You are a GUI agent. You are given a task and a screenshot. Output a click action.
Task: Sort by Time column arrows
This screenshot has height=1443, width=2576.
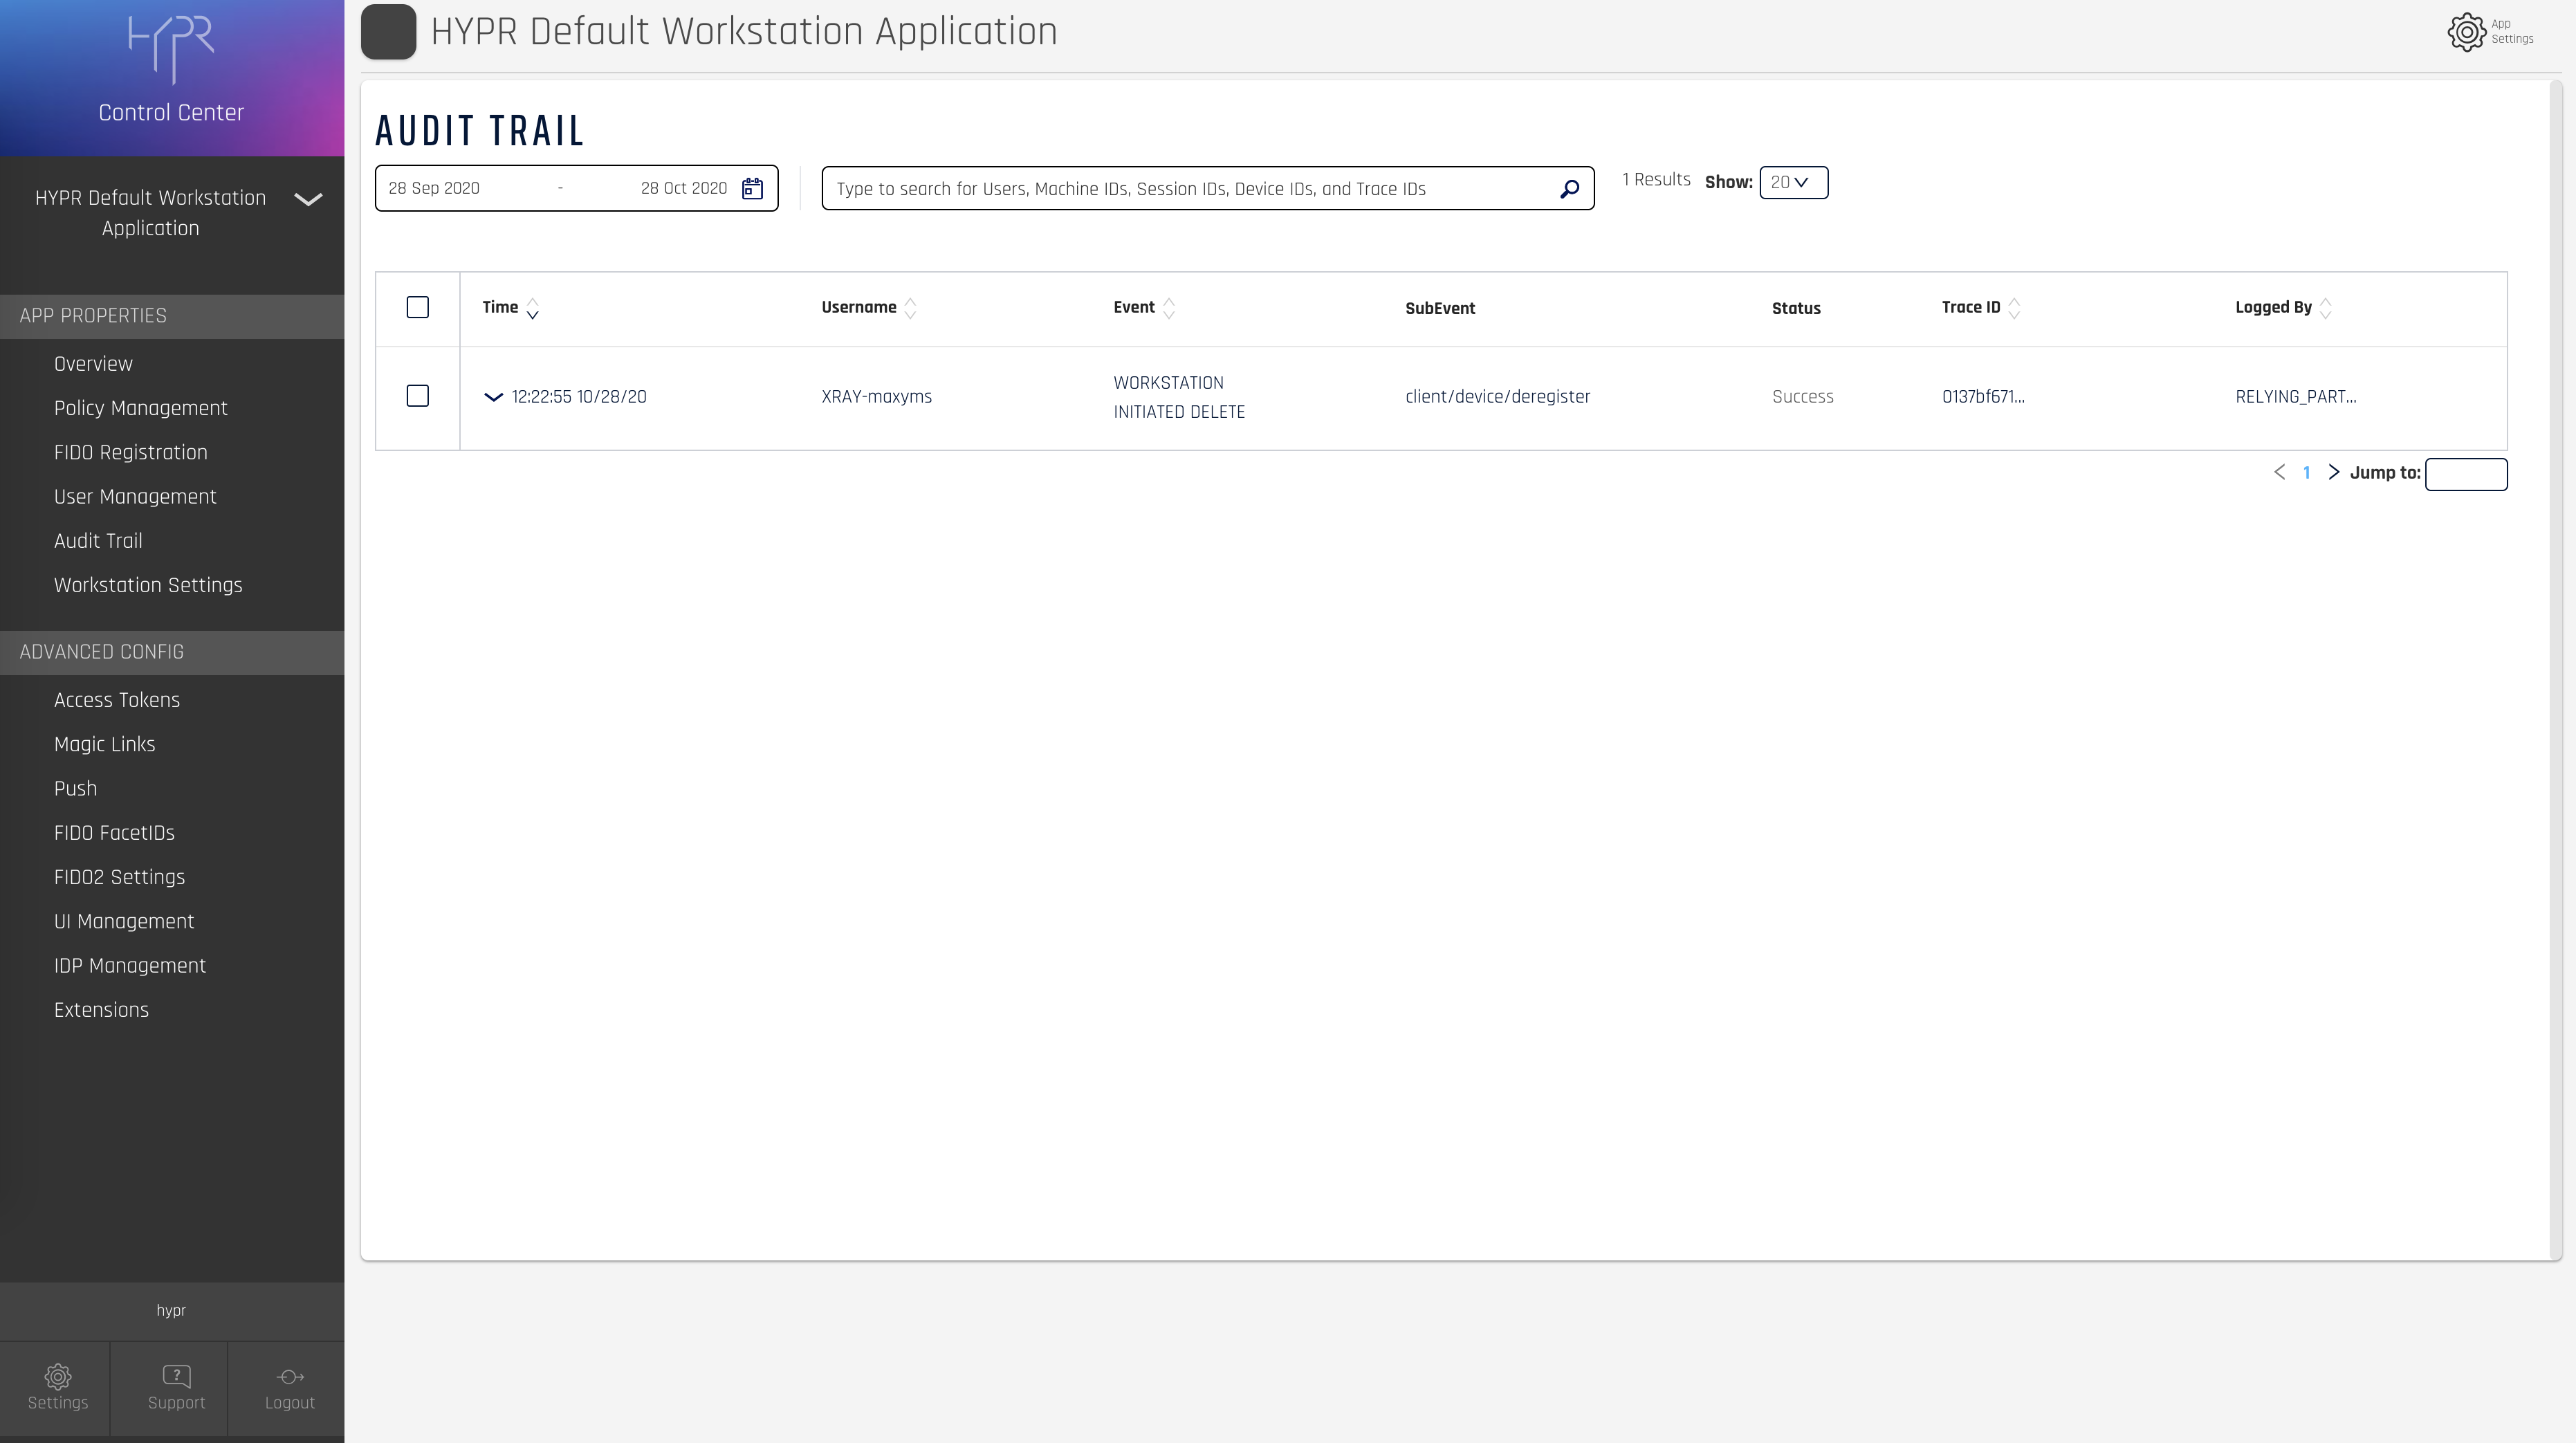[x=532, y=308]
